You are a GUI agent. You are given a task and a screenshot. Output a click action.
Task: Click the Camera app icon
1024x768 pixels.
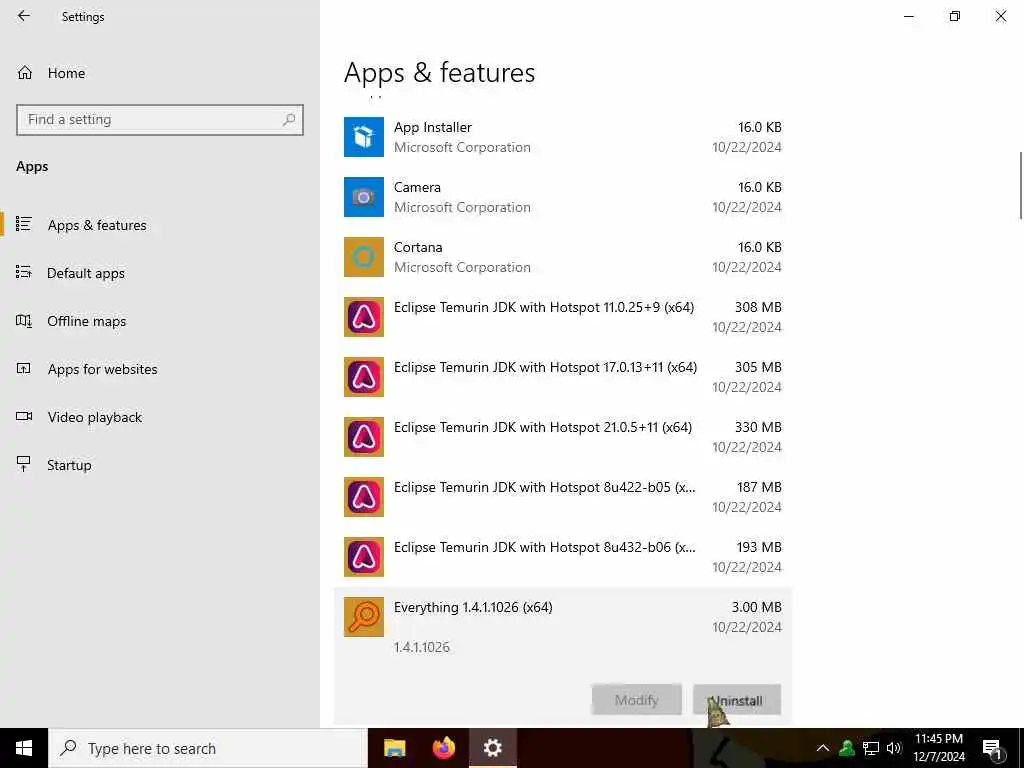coord(364,197)
